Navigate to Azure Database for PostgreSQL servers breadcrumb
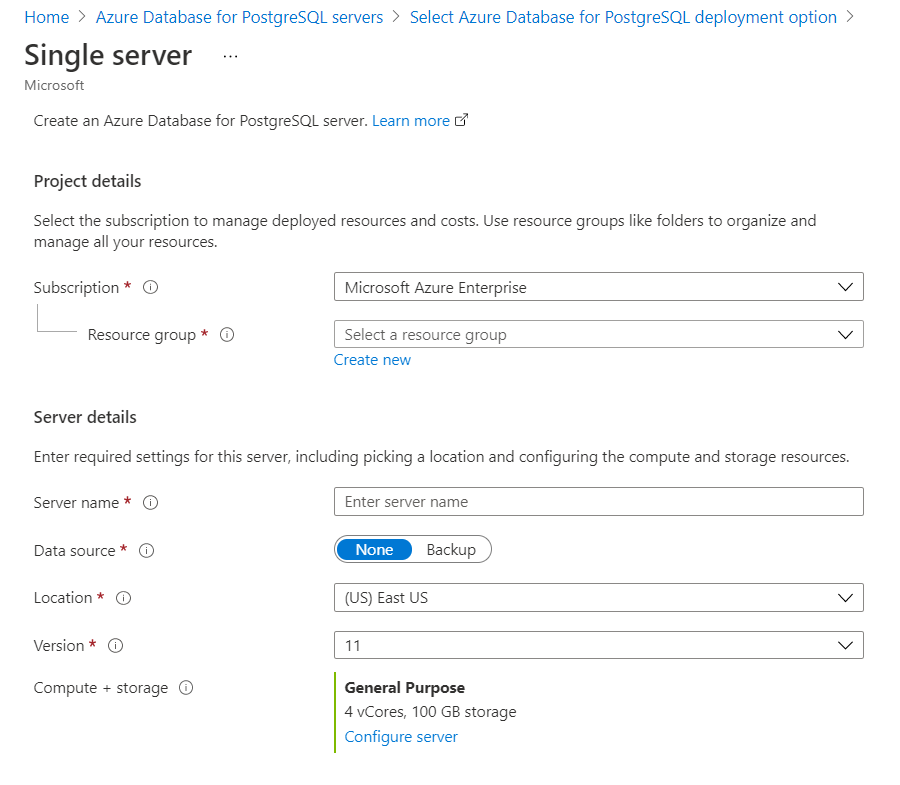Image resolution: width=900 pixels, height=785 pixels. click(x=239, y=17)
